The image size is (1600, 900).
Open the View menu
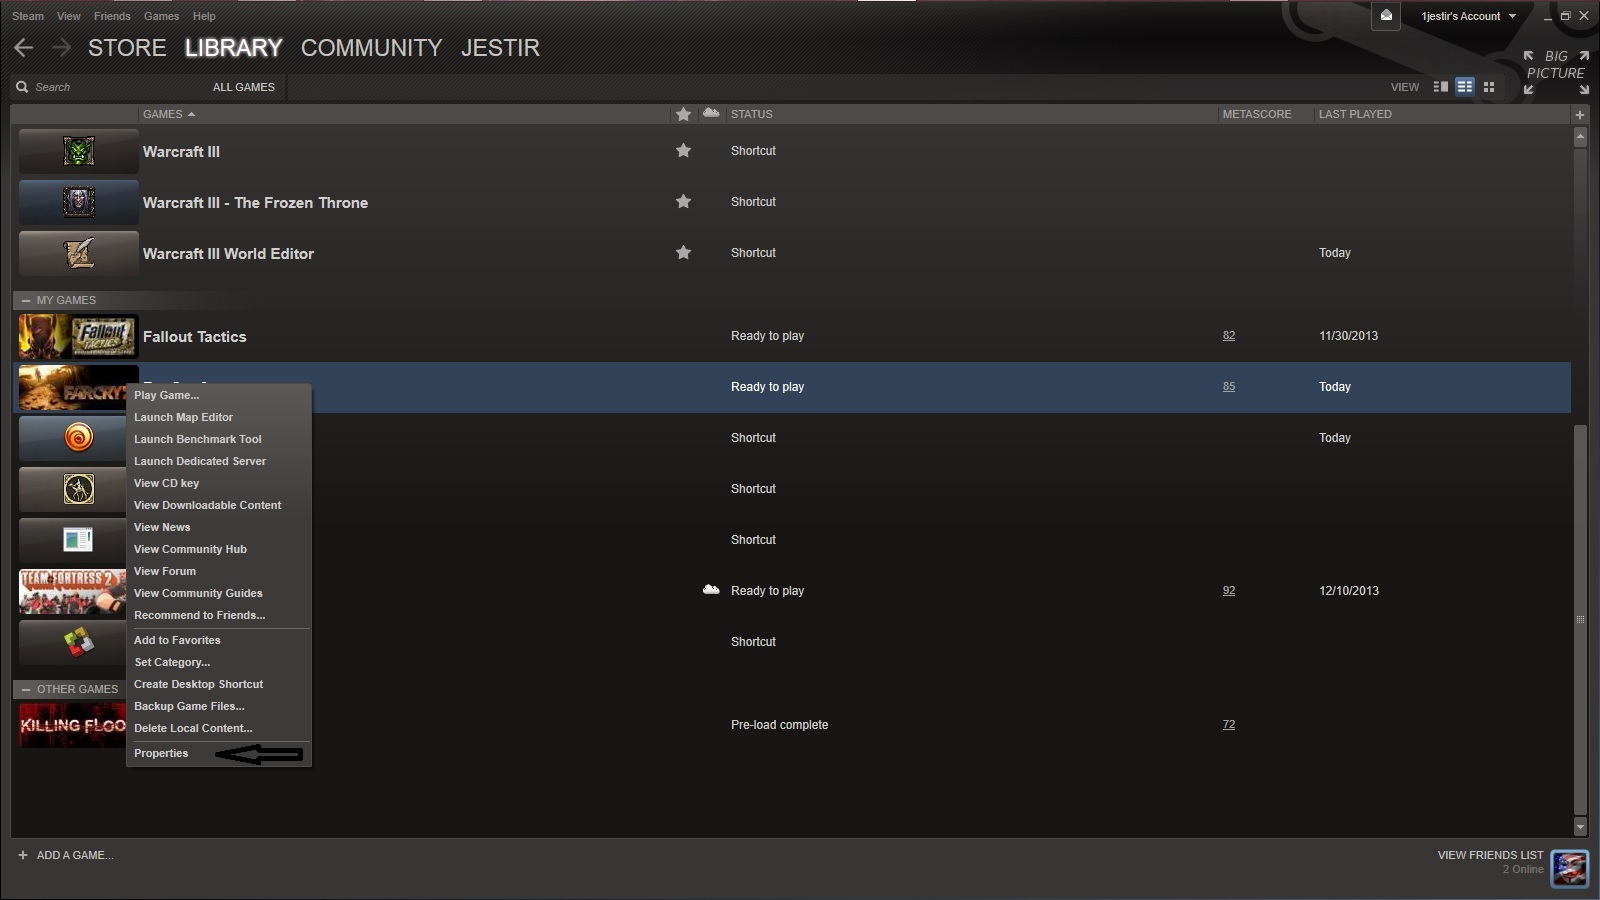pyautogui.click(x=69, y=16)
